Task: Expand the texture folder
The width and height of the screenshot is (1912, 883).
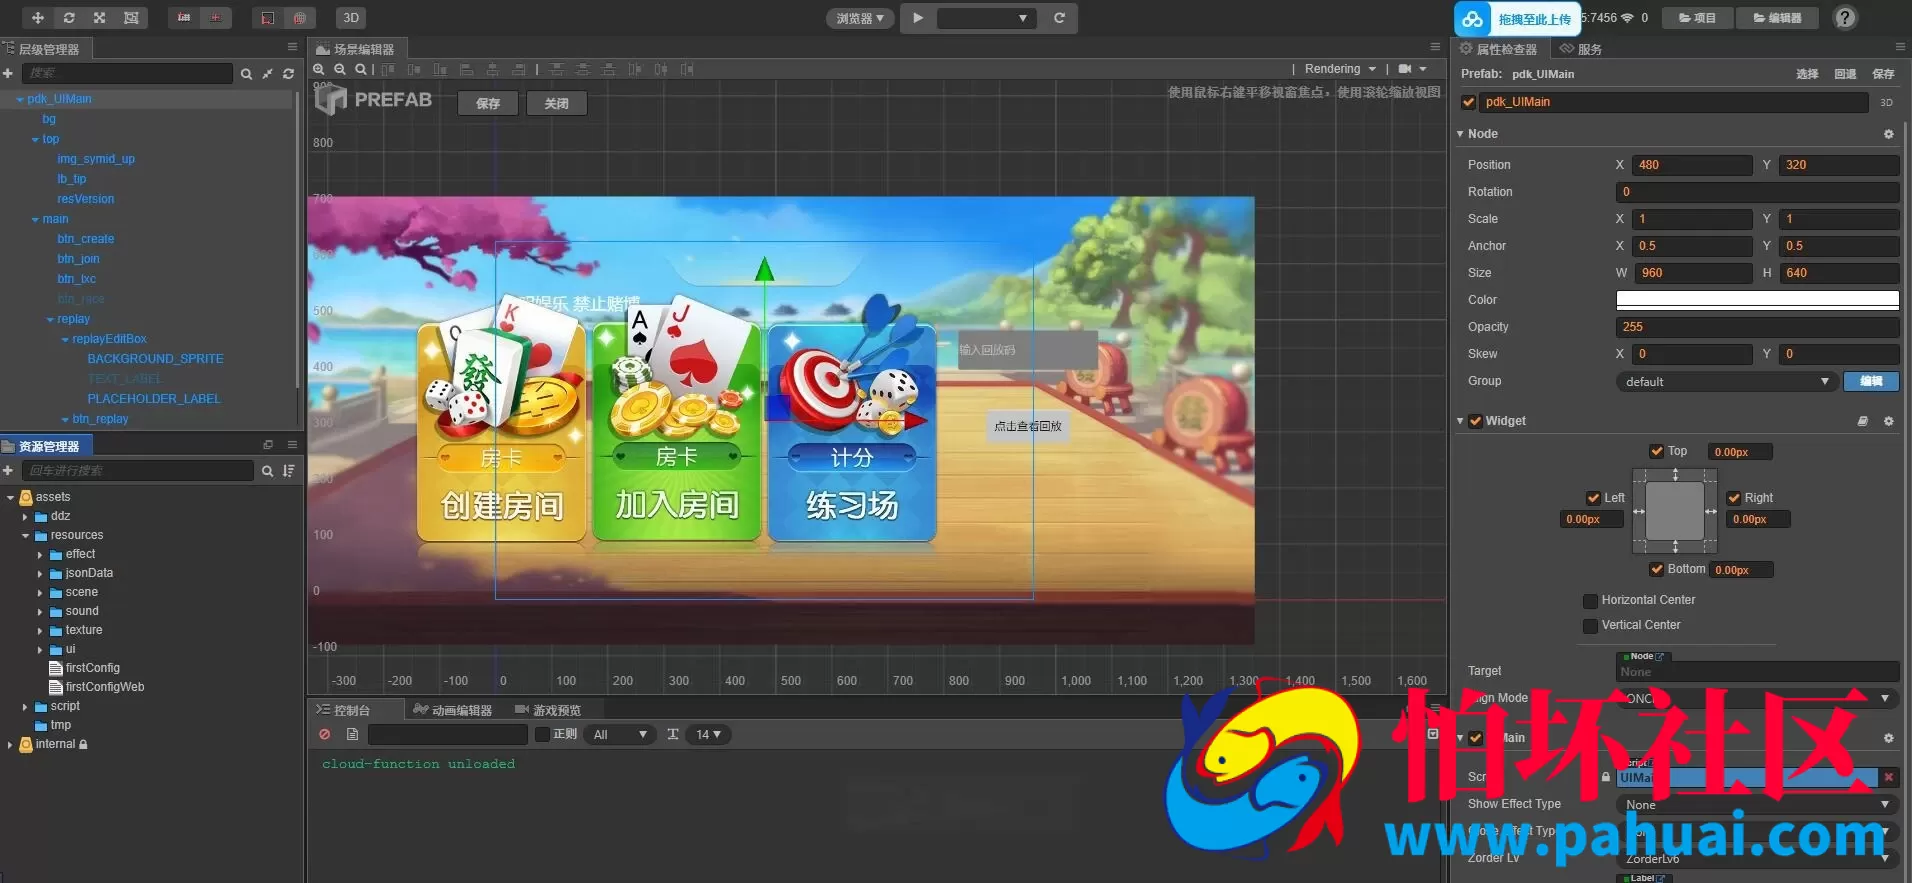Action: point(40,631)
